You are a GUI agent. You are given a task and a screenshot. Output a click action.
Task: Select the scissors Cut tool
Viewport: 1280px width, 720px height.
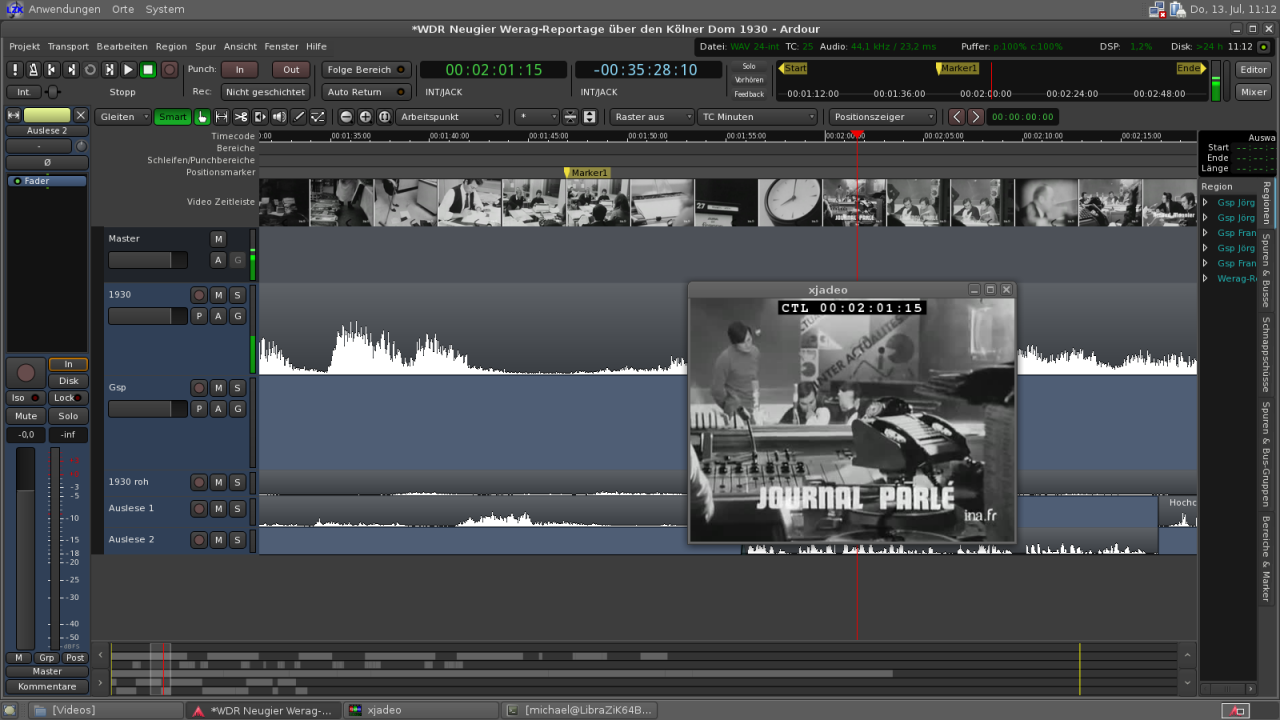(241, 117)
